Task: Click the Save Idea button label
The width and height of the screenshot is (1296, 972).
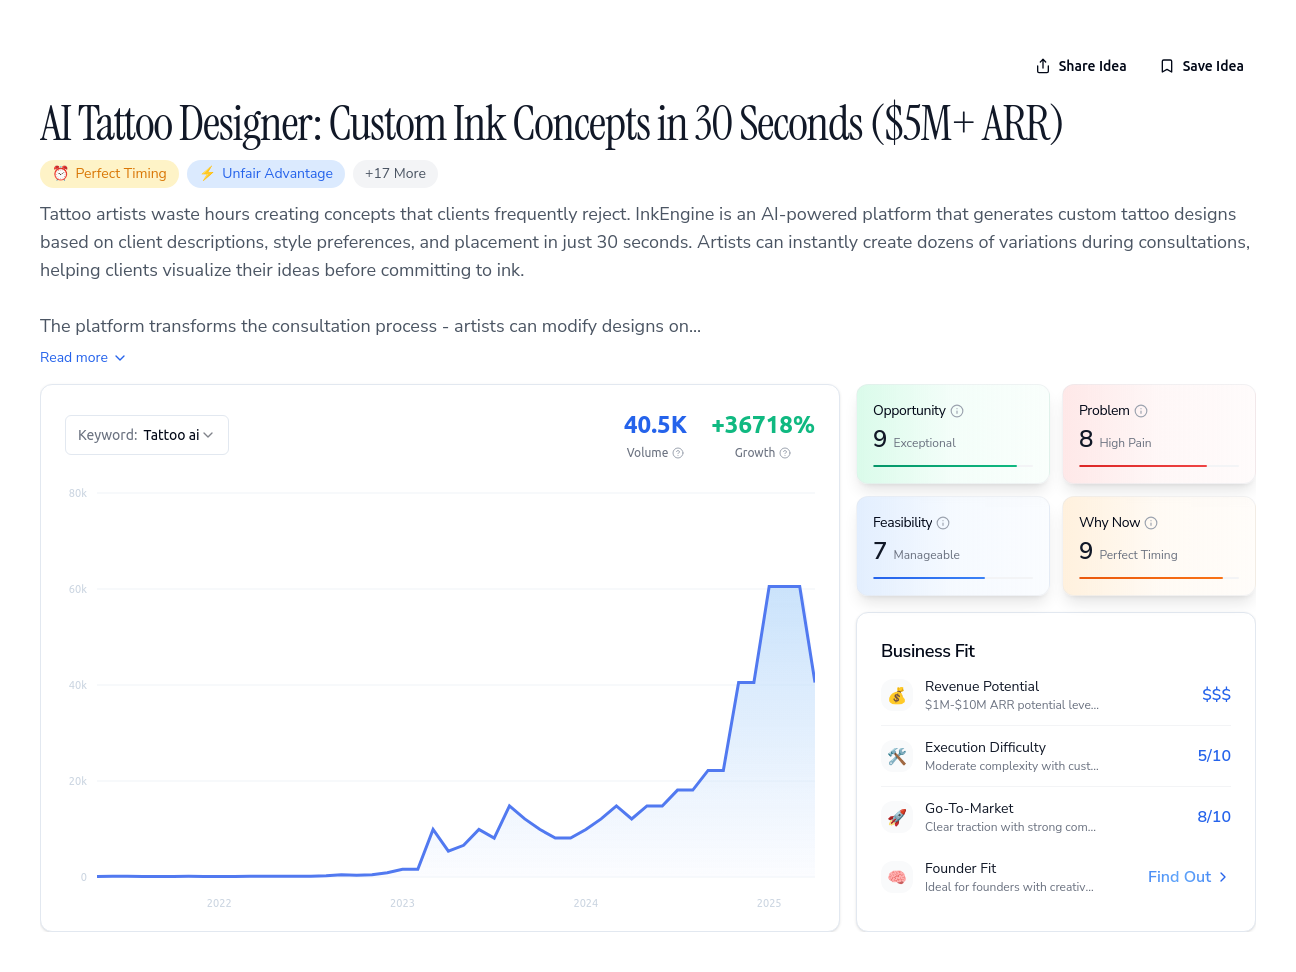Action: (1213, 66)
